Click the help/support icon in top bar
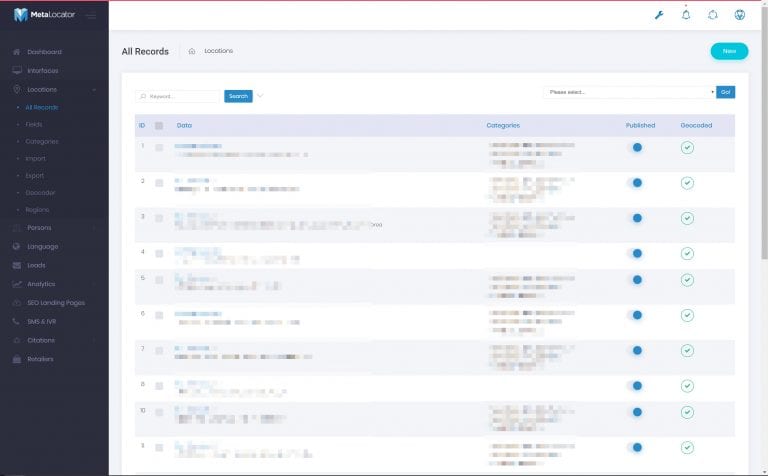The width and height of the screenshot is (768, 476). click(712, 15)
